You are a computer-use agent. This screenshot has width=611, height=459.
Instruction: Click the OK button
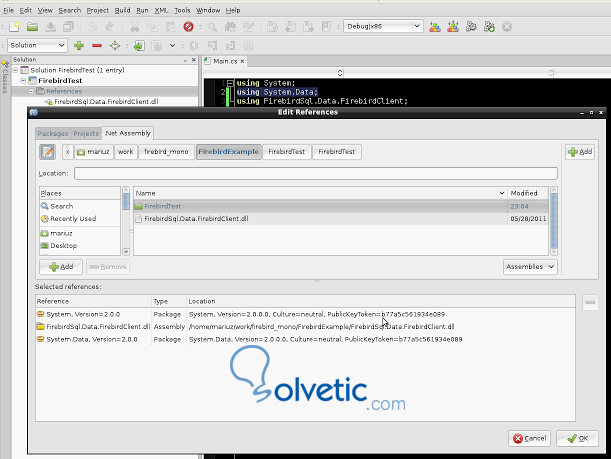[x=577, y=439]
